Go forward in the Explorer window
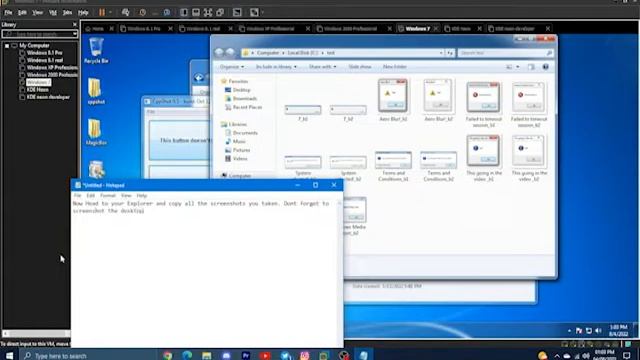This screenshot has width=640, height=360. pos(230,53)
